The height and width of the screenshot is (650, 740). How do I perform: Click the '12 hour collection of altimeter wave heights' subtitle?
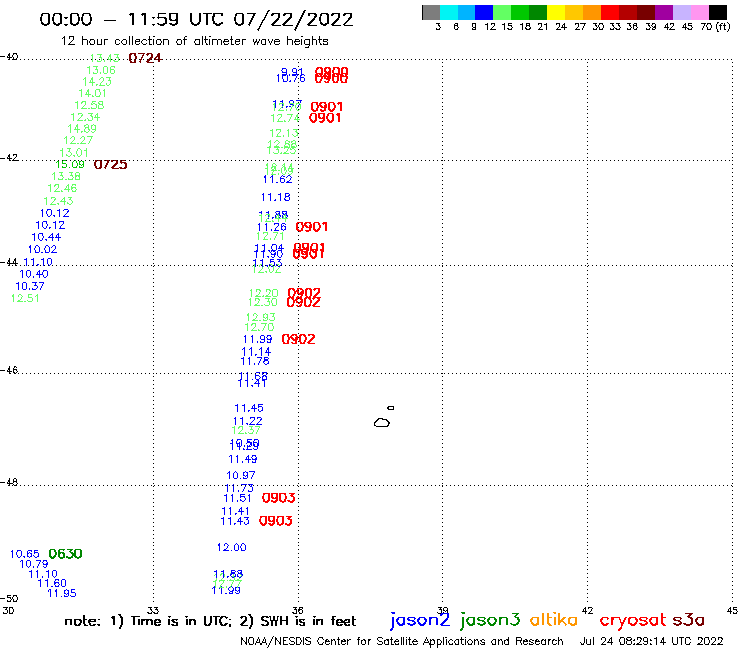[194, 41]
